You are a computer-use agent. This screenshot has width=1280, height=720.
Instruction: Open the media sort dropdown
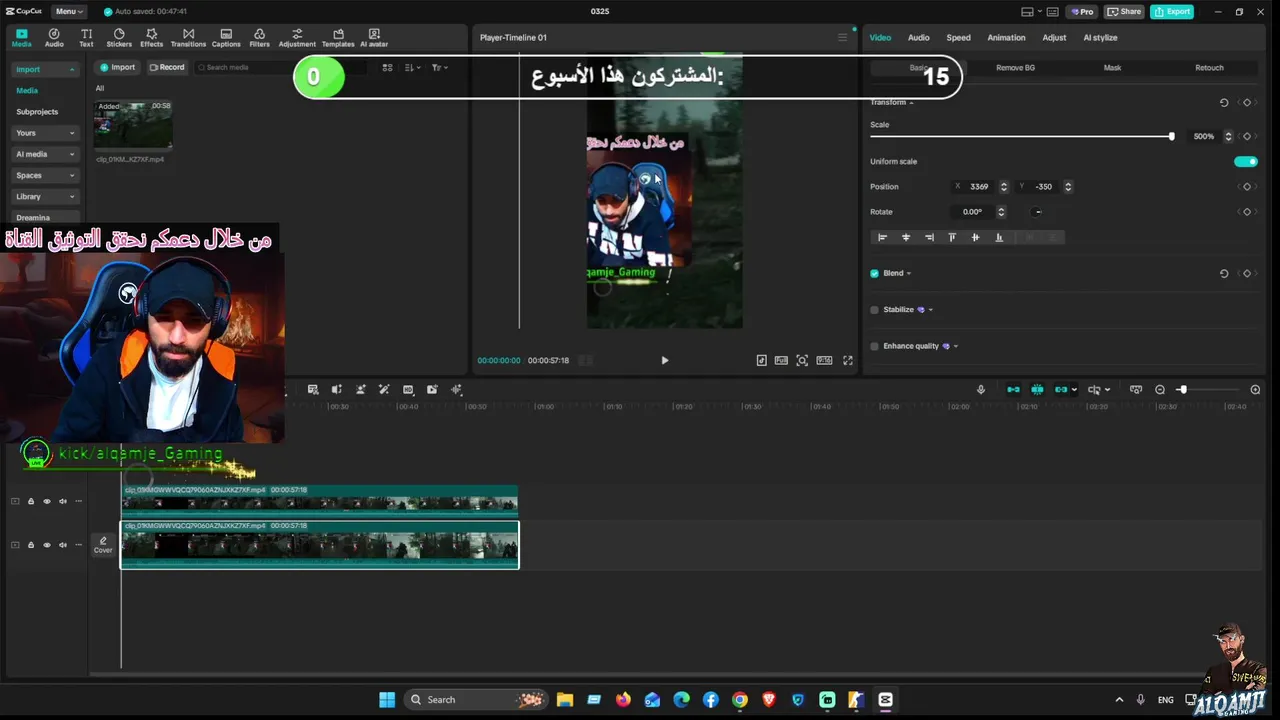(x=413, y=67)
